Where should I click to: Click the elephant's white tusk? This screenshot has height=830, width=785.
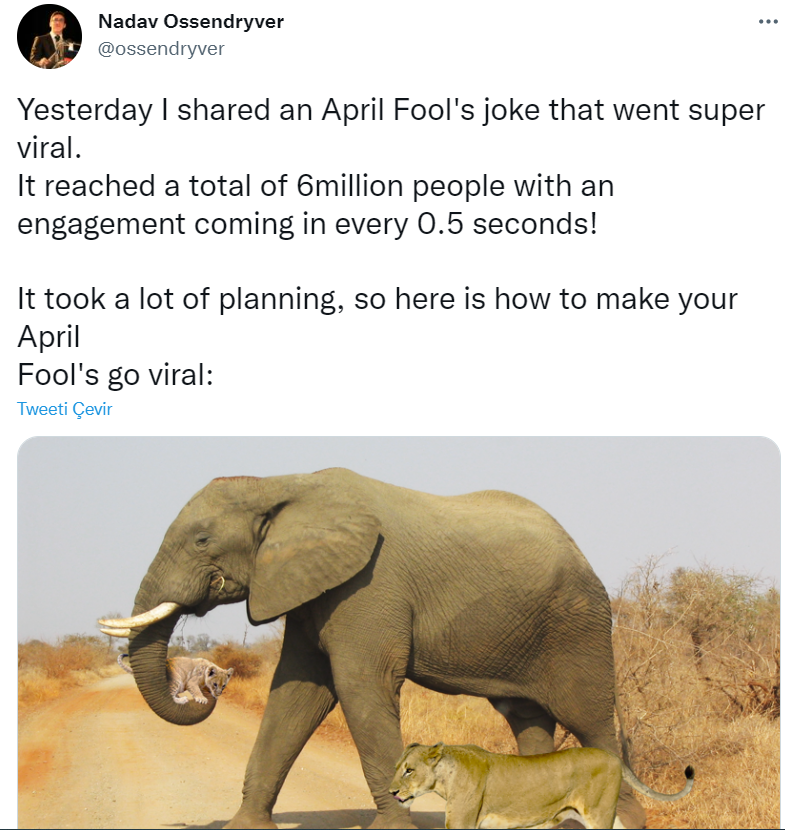[x=140, y=617]
